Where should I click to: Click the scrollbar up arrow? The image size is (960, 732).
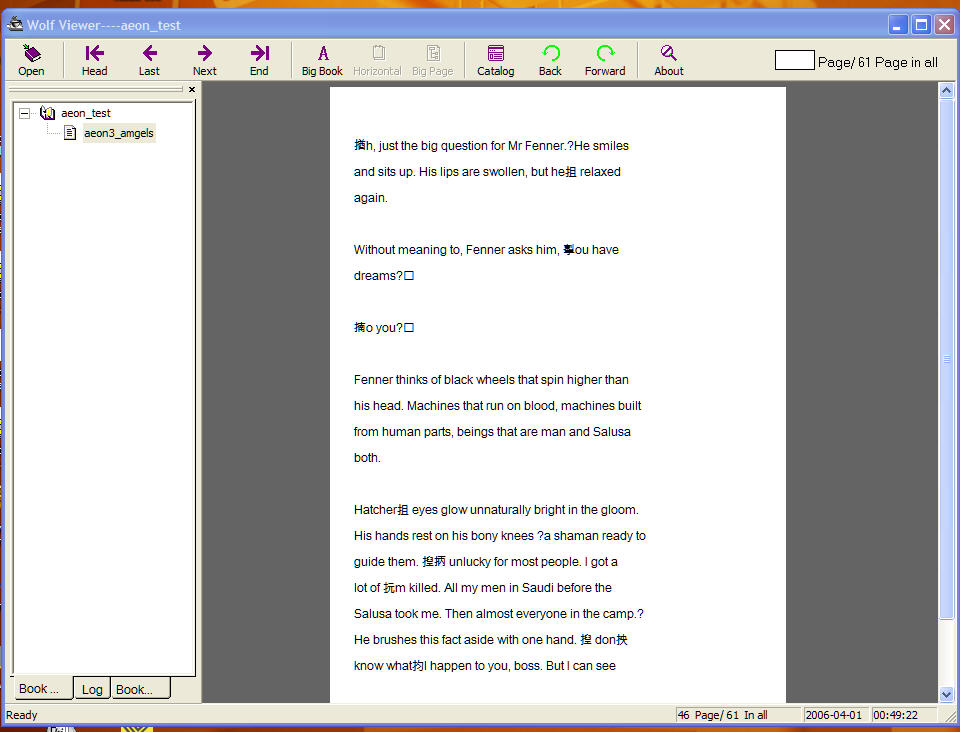946,91
